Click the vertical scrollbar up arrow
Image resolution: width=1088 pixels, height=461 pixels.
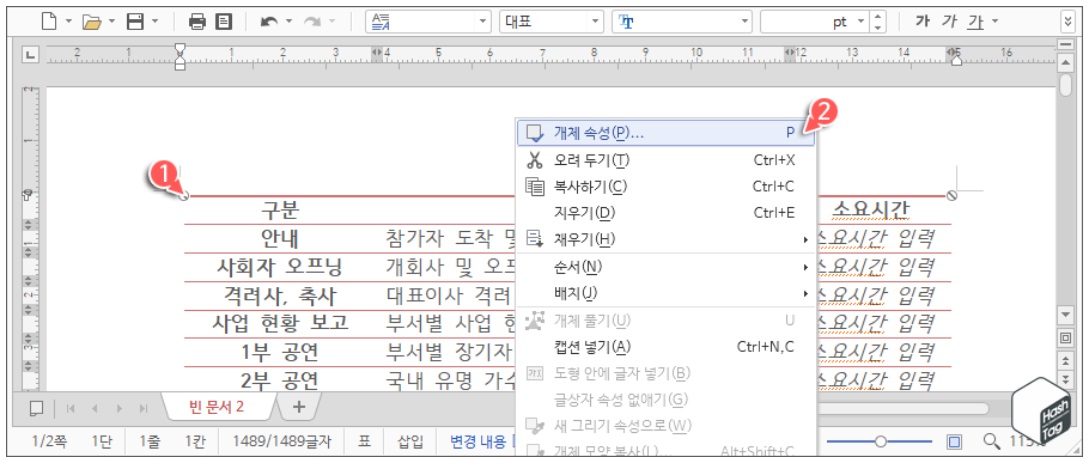(1065, 63)
